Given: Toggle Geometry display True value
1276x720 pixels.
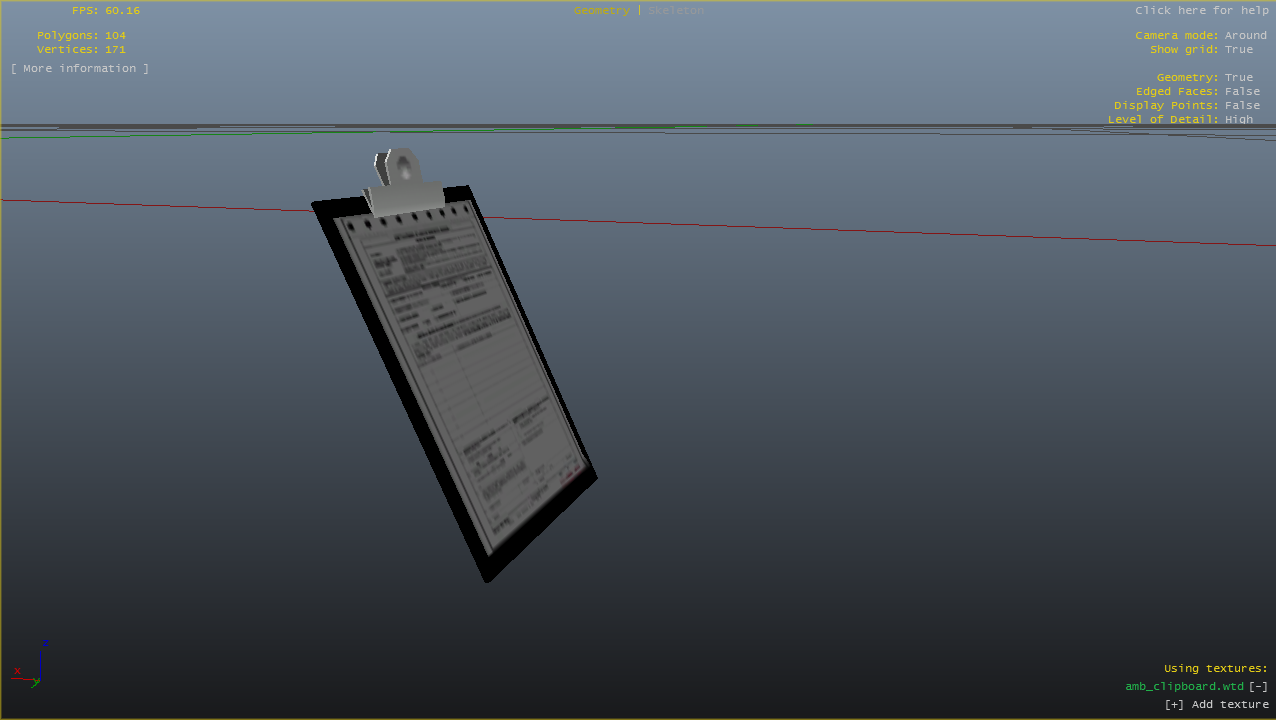Looking at the screenshot, I should click(x=1238, y=78).
